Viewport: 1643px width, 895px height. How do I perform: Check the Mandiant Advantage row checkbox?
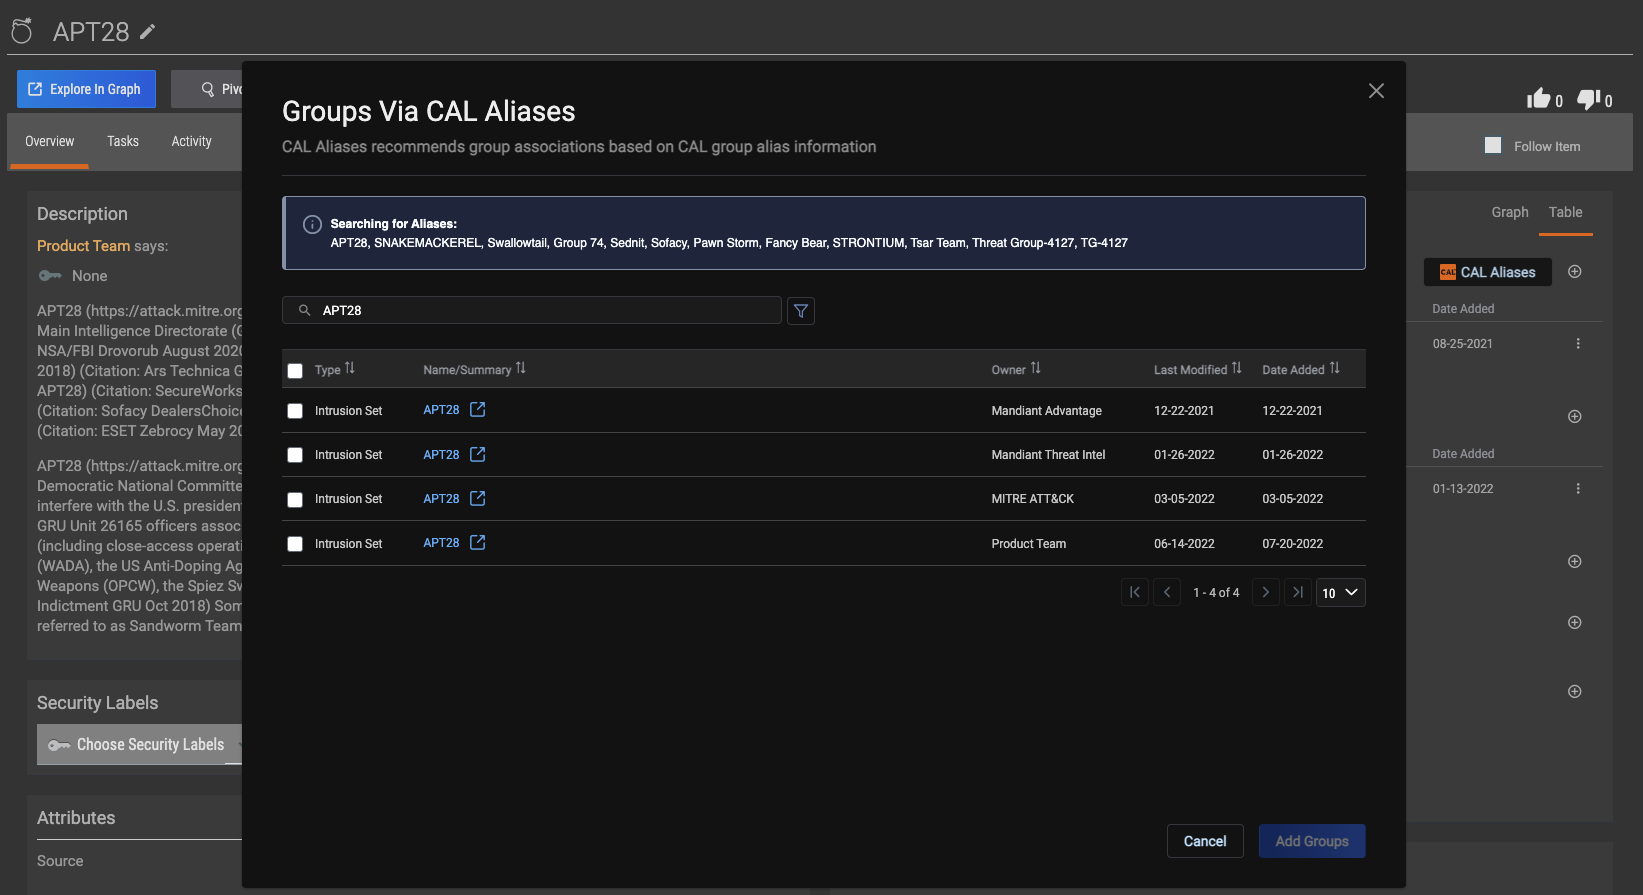(x=295, y=411)
